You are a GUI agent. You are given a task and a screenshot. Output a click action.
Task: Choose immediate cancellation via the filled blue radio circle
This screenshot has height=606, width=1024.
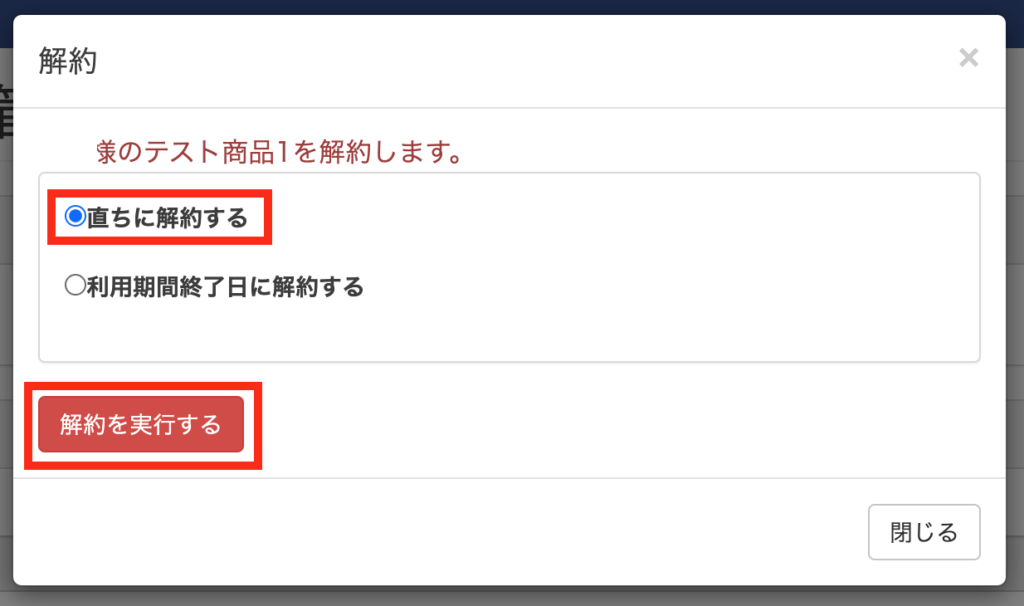75,215
